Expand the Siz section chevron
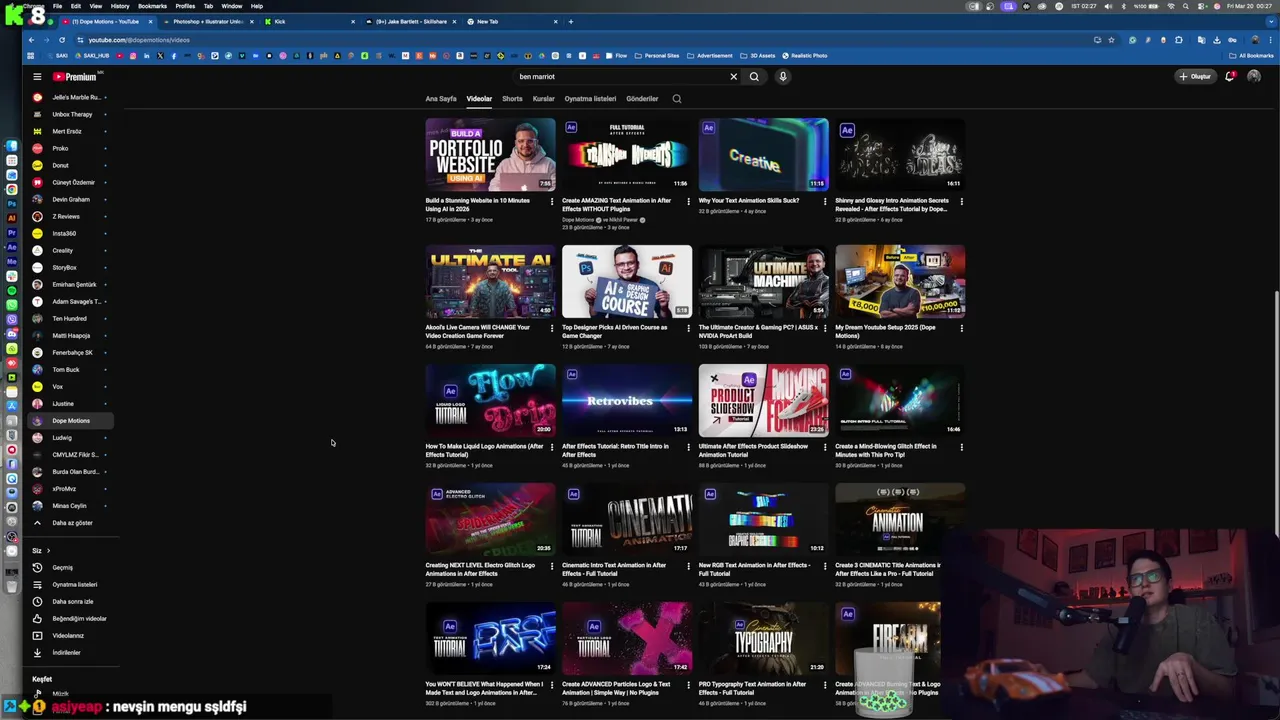Image resolution: width=1280 pixels, height=720 pixels. click(47, 551)
